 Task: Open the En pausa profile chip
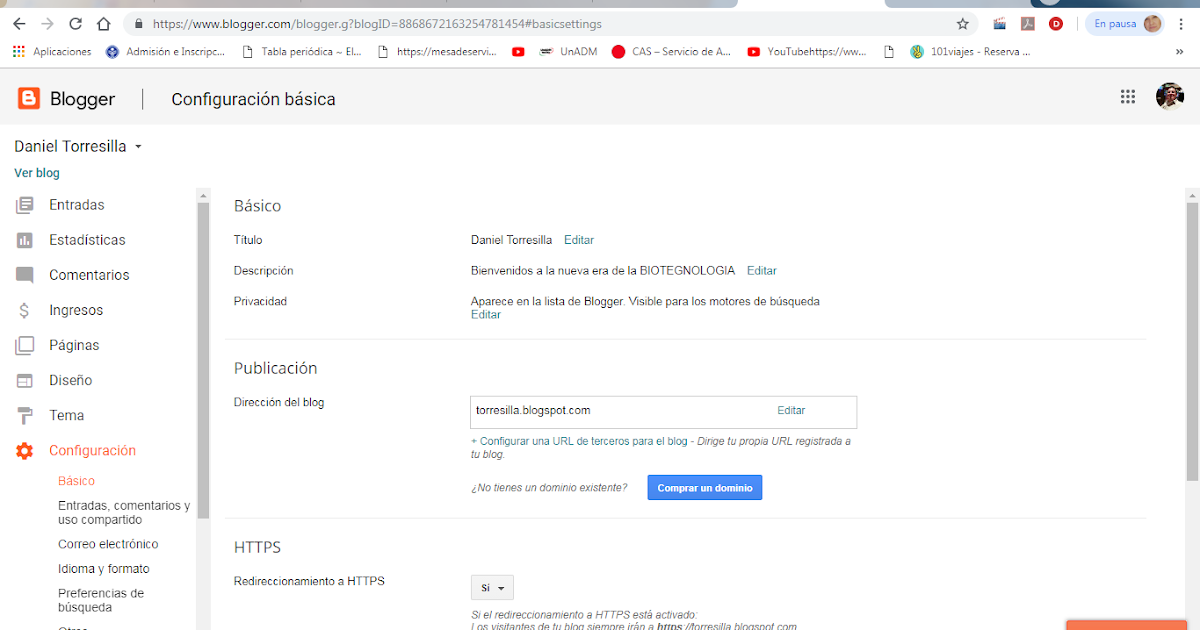(x=1126, y=23)
